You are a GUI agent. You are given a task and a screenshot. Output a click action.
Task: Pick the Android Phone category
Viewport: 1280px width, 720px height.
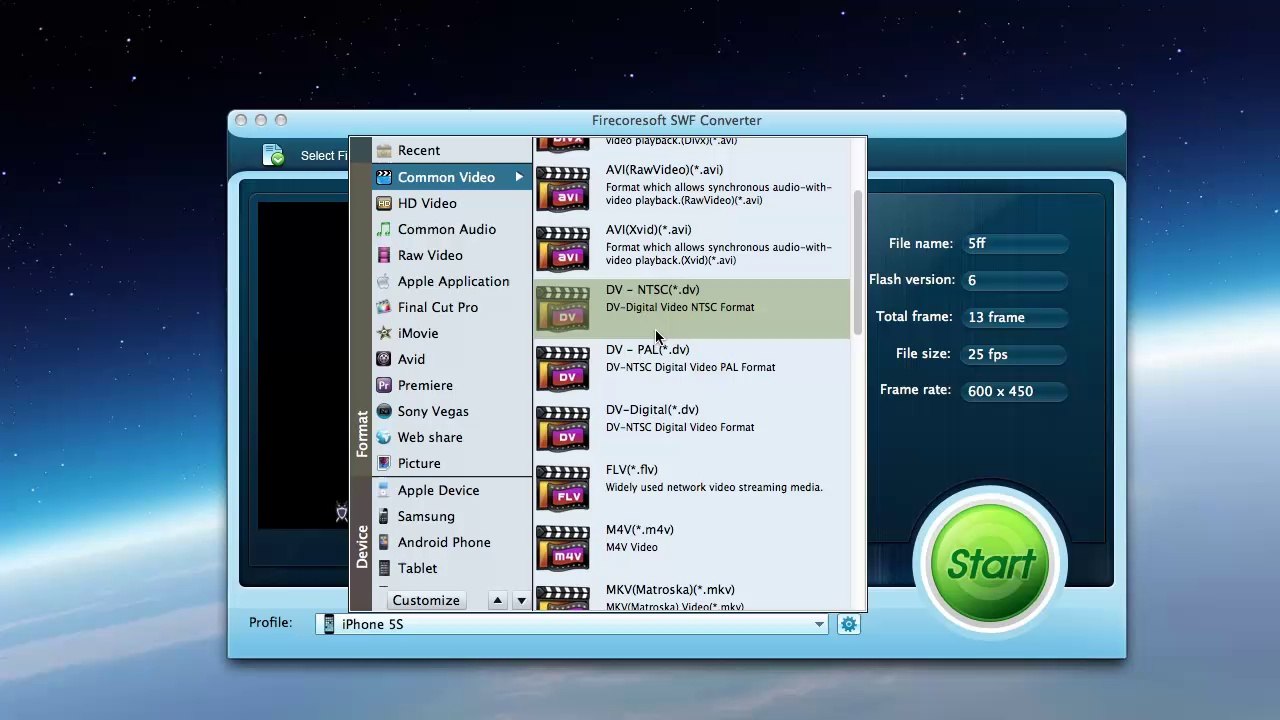tap(452, 542)
